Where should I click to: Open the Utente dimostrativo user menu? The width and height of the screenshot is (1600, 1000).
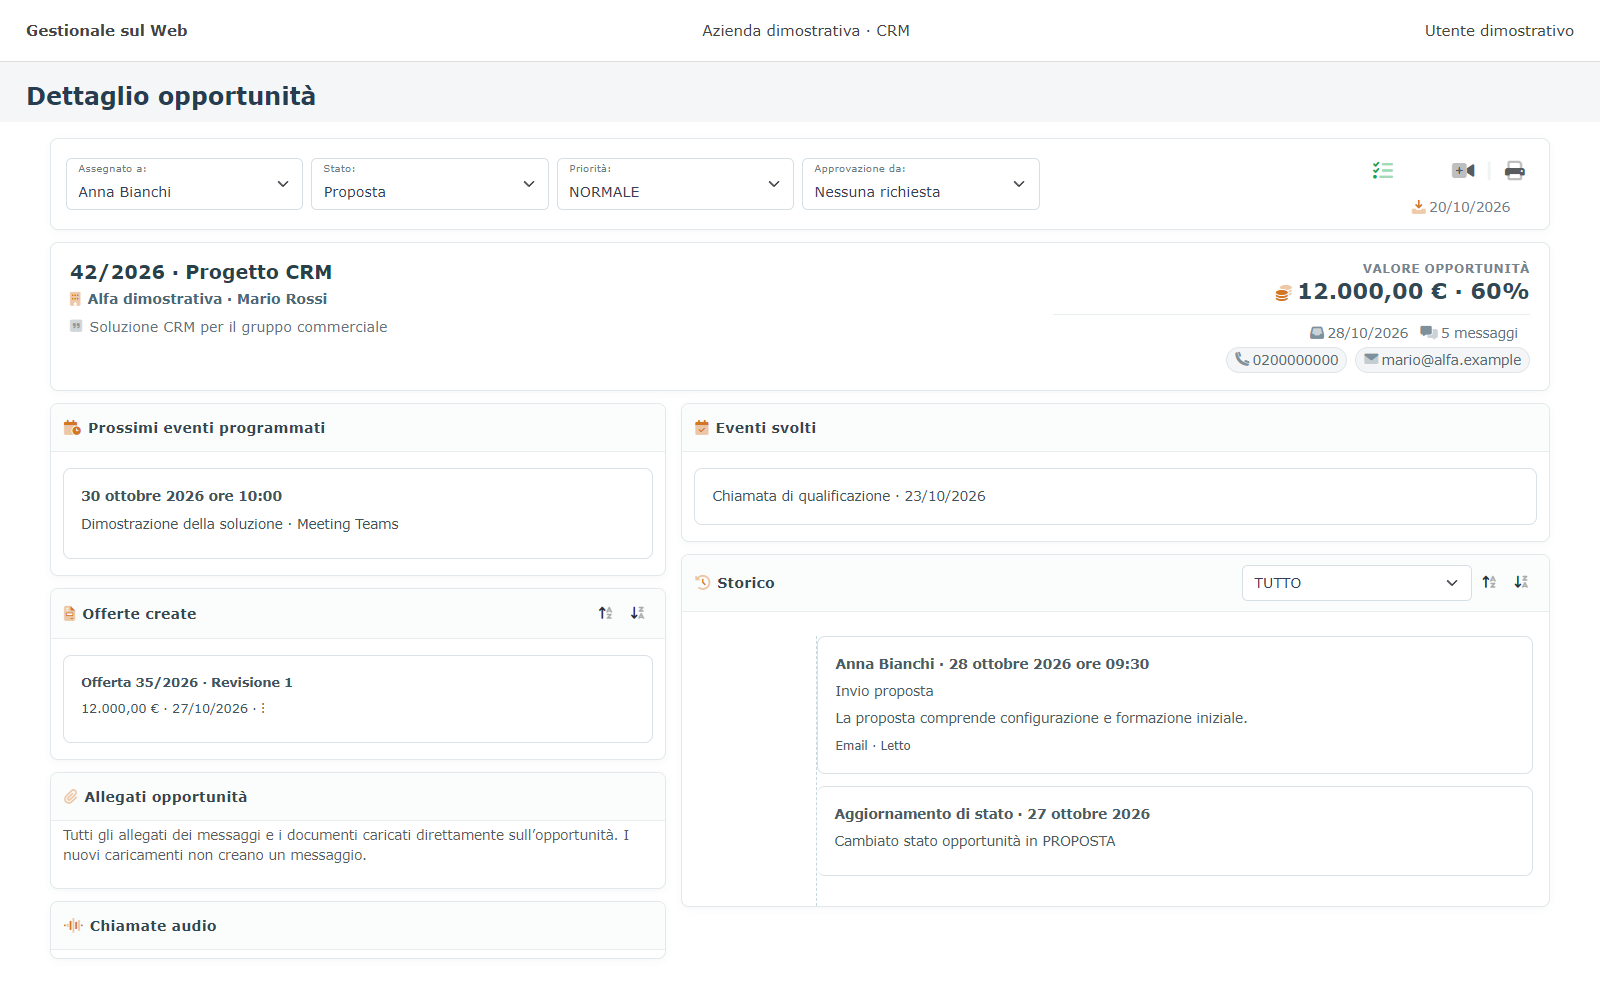[x=1499, y=31]
